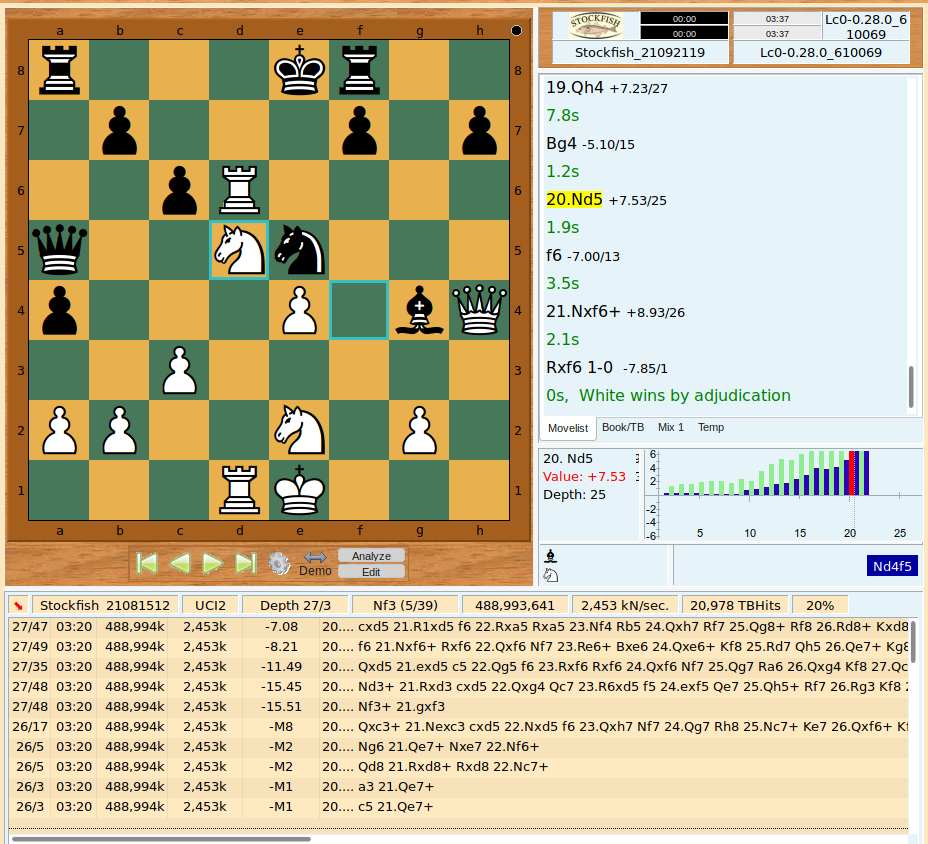Go to final move Rxf6 1-0
The width and height of the screenshot is (928, 844).
click(x=579, y=368)
